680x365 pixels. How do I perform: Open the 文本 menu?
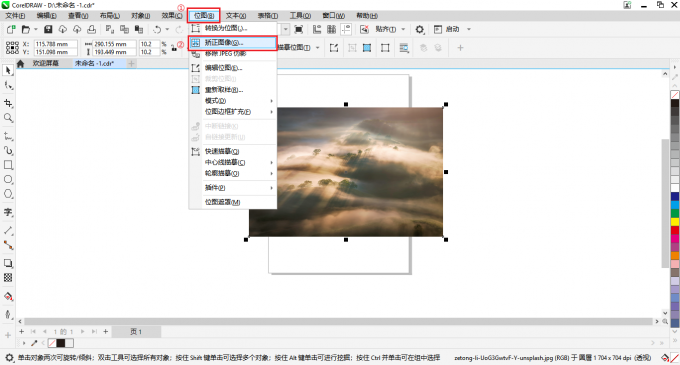click(236, 16)
